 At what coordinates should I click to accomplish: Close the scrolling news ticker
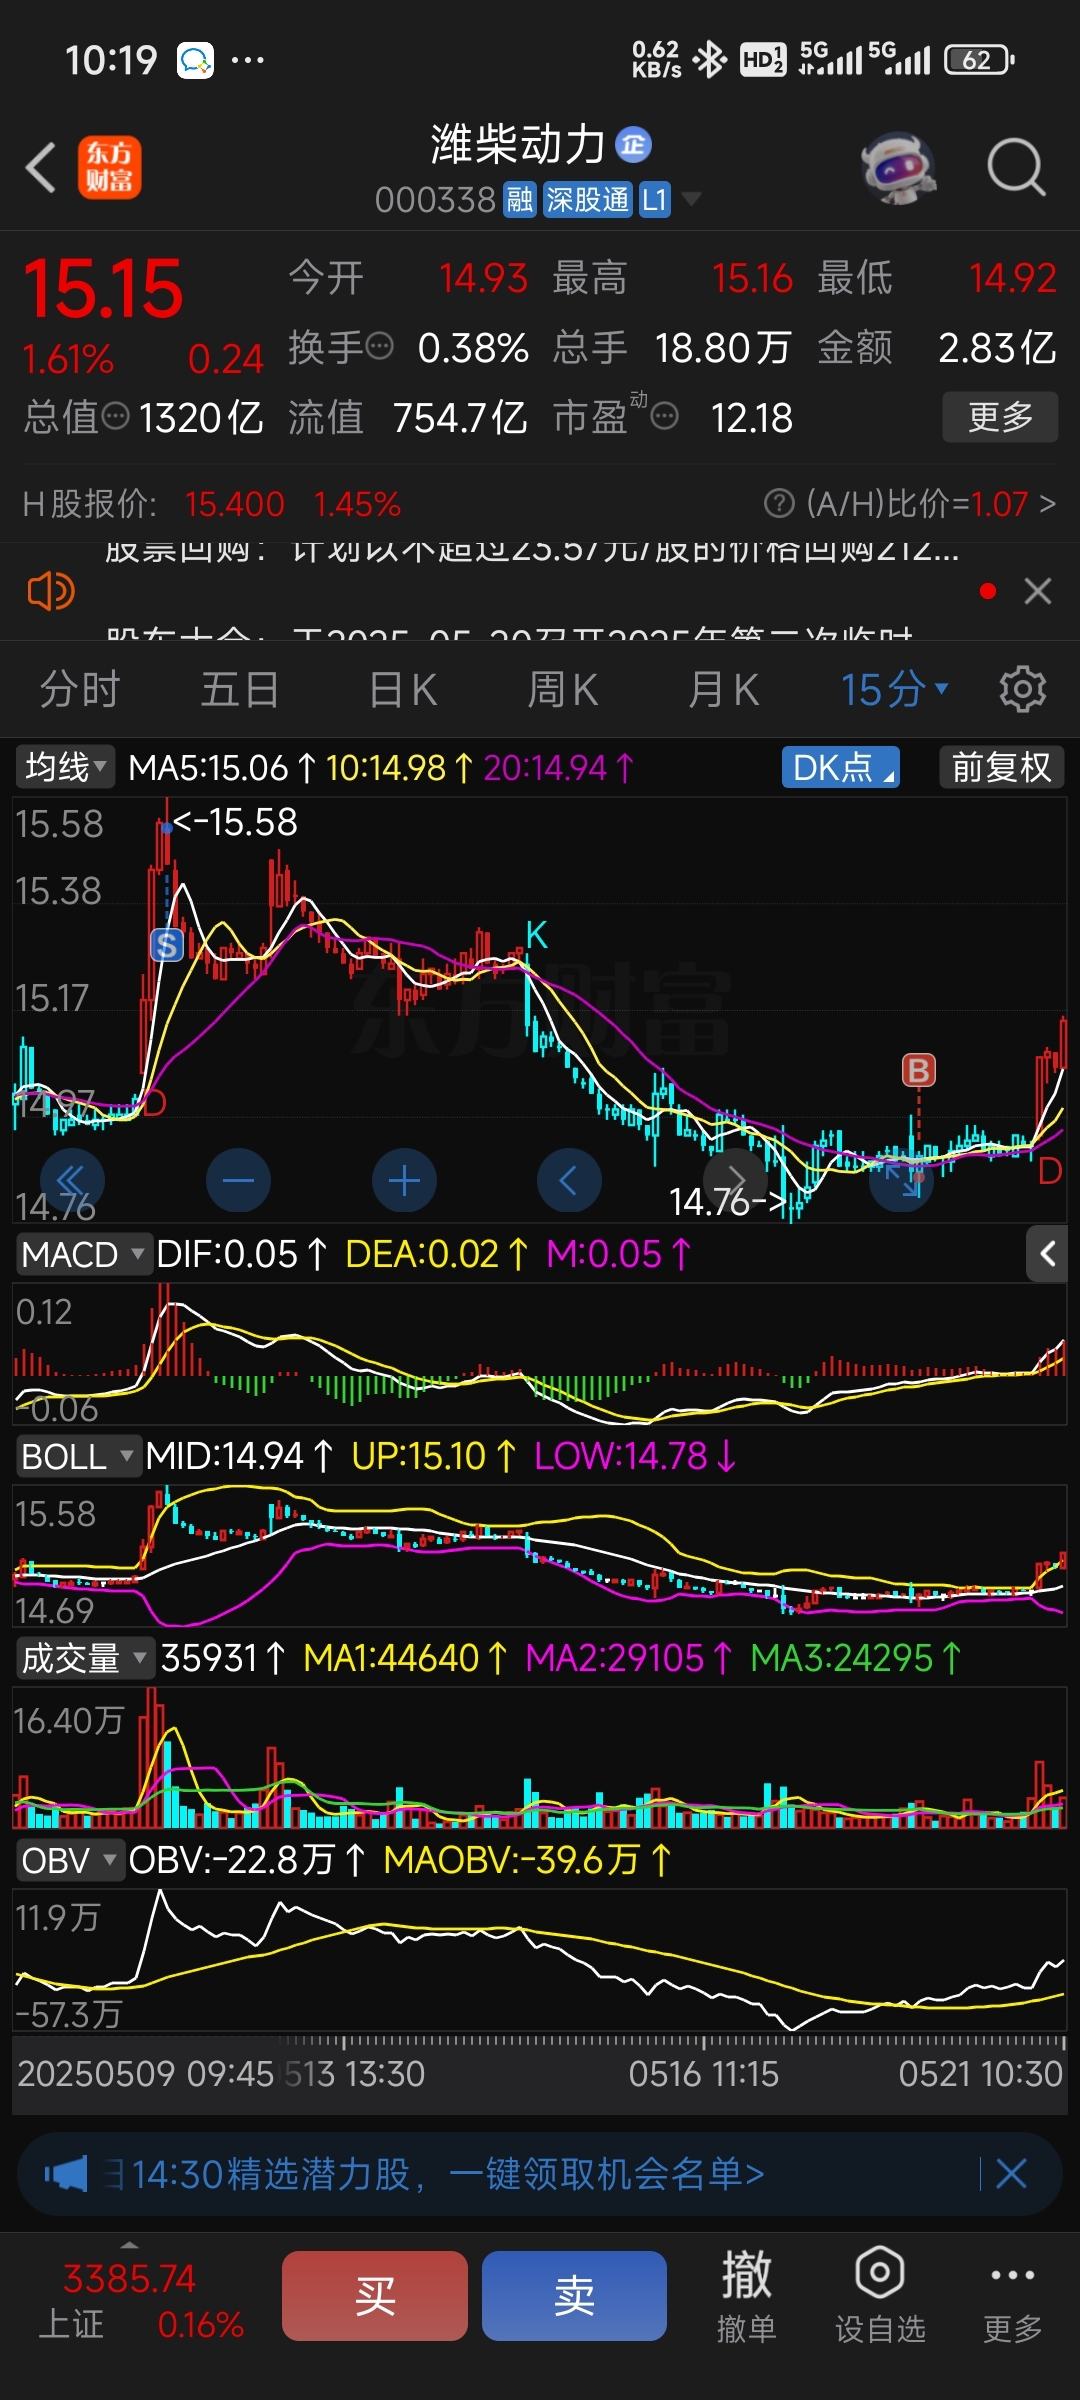click(1038, 591)
